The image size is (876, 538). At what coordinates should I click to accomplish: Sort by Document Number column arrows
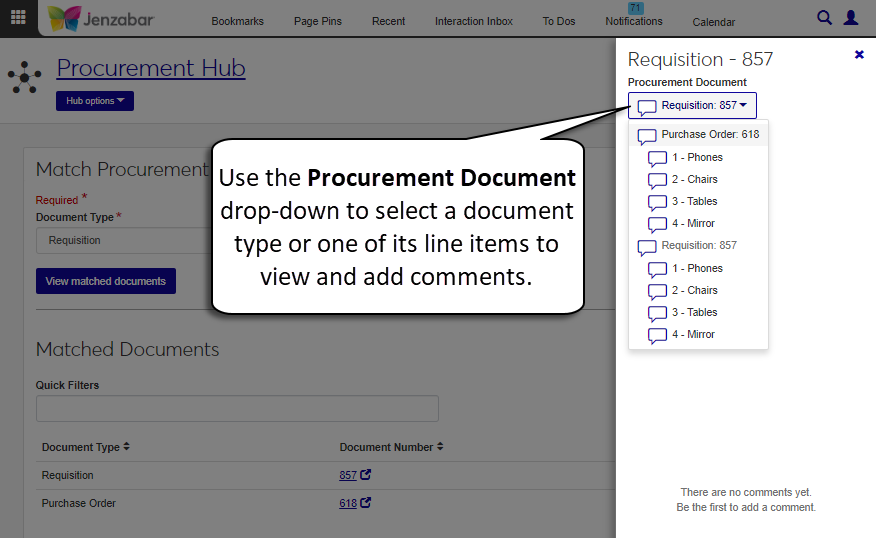click(440, 446)
